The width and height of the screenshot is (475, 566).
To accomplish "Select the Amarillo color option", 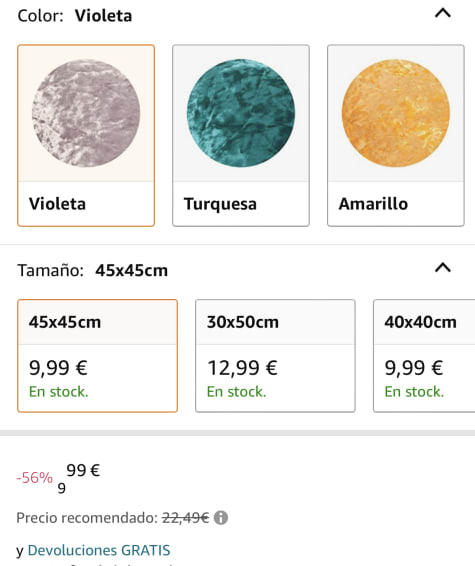I will (x=396, y=135).
